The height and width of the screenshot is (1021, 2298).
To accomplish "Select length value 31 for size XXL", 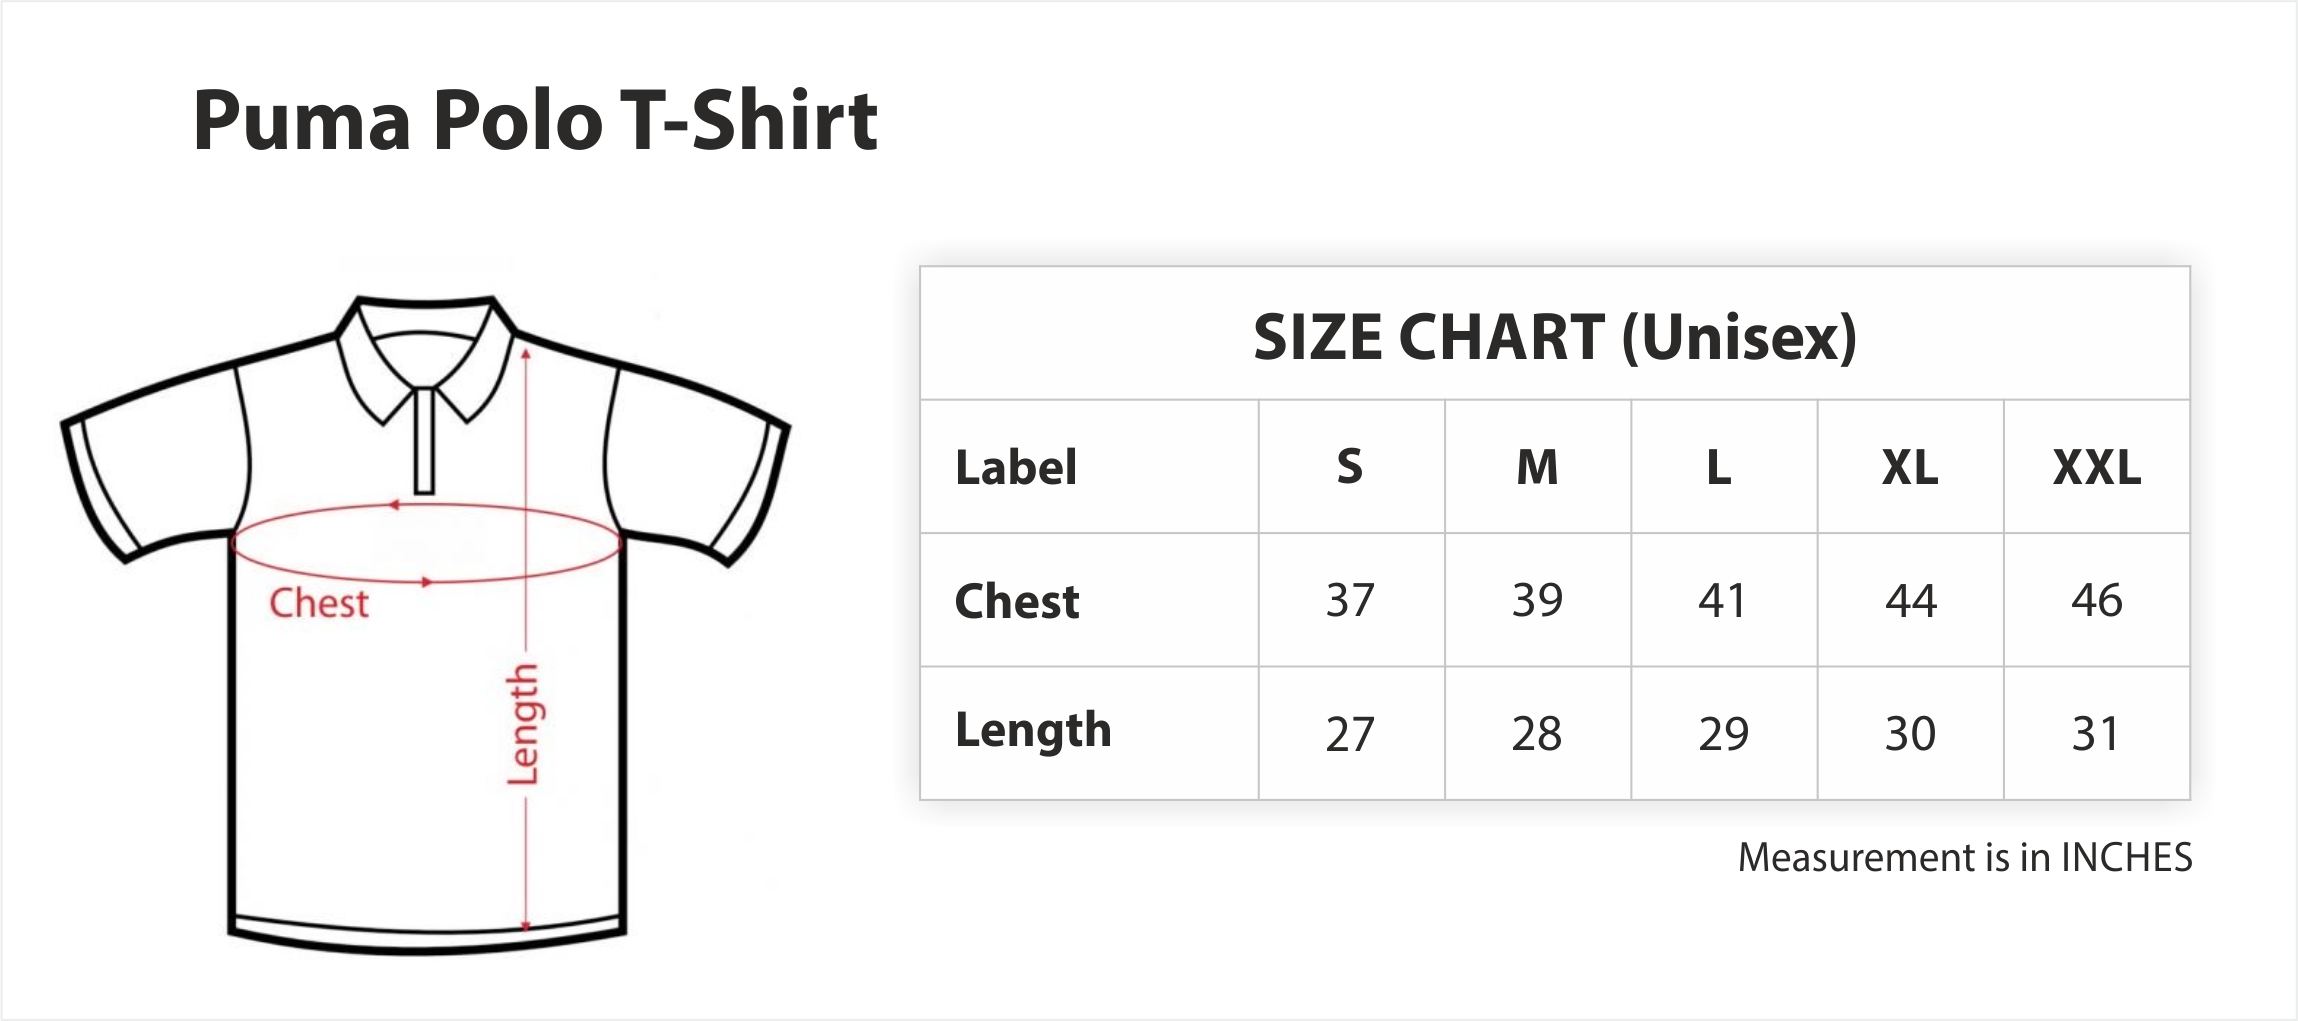I will pyautogui.click(x=2097, y=733).
